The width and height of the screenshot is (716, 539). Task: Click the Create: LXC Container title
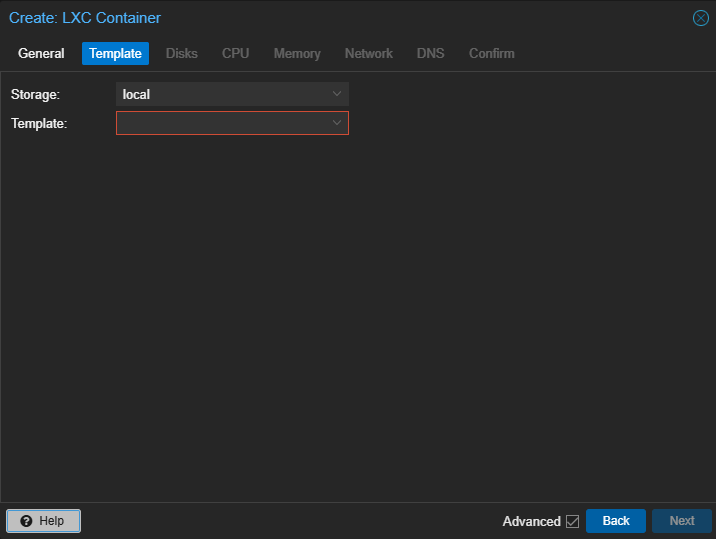(x=85, y=18)
